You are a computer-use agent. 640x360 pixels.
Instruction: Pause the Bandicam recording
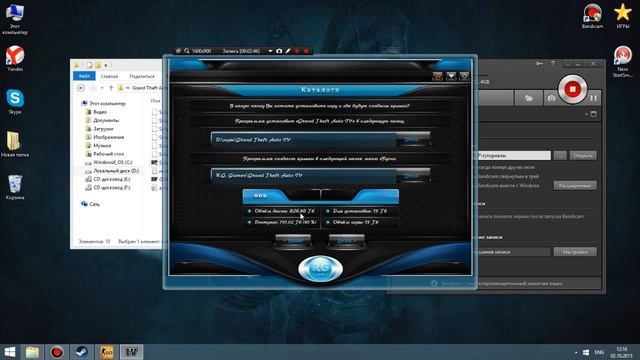point(593,98)
